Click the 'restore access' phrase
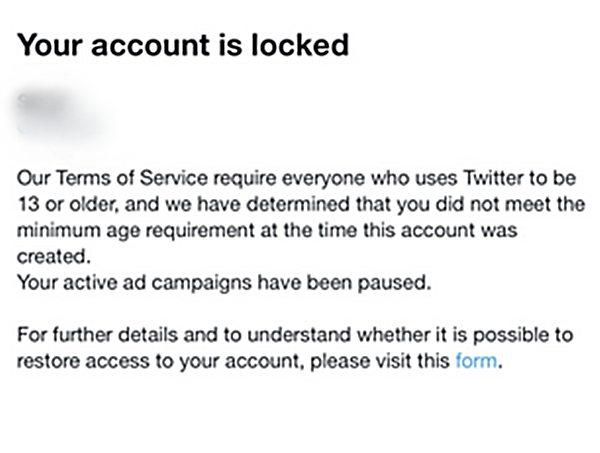The width and height of the screenshot is (600, 453). (x=83, y=361)
